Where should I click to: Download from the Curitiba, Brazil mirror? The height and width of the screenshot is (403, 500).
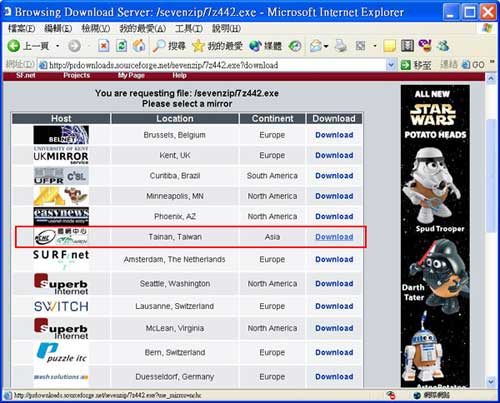(x=334, y=176)
